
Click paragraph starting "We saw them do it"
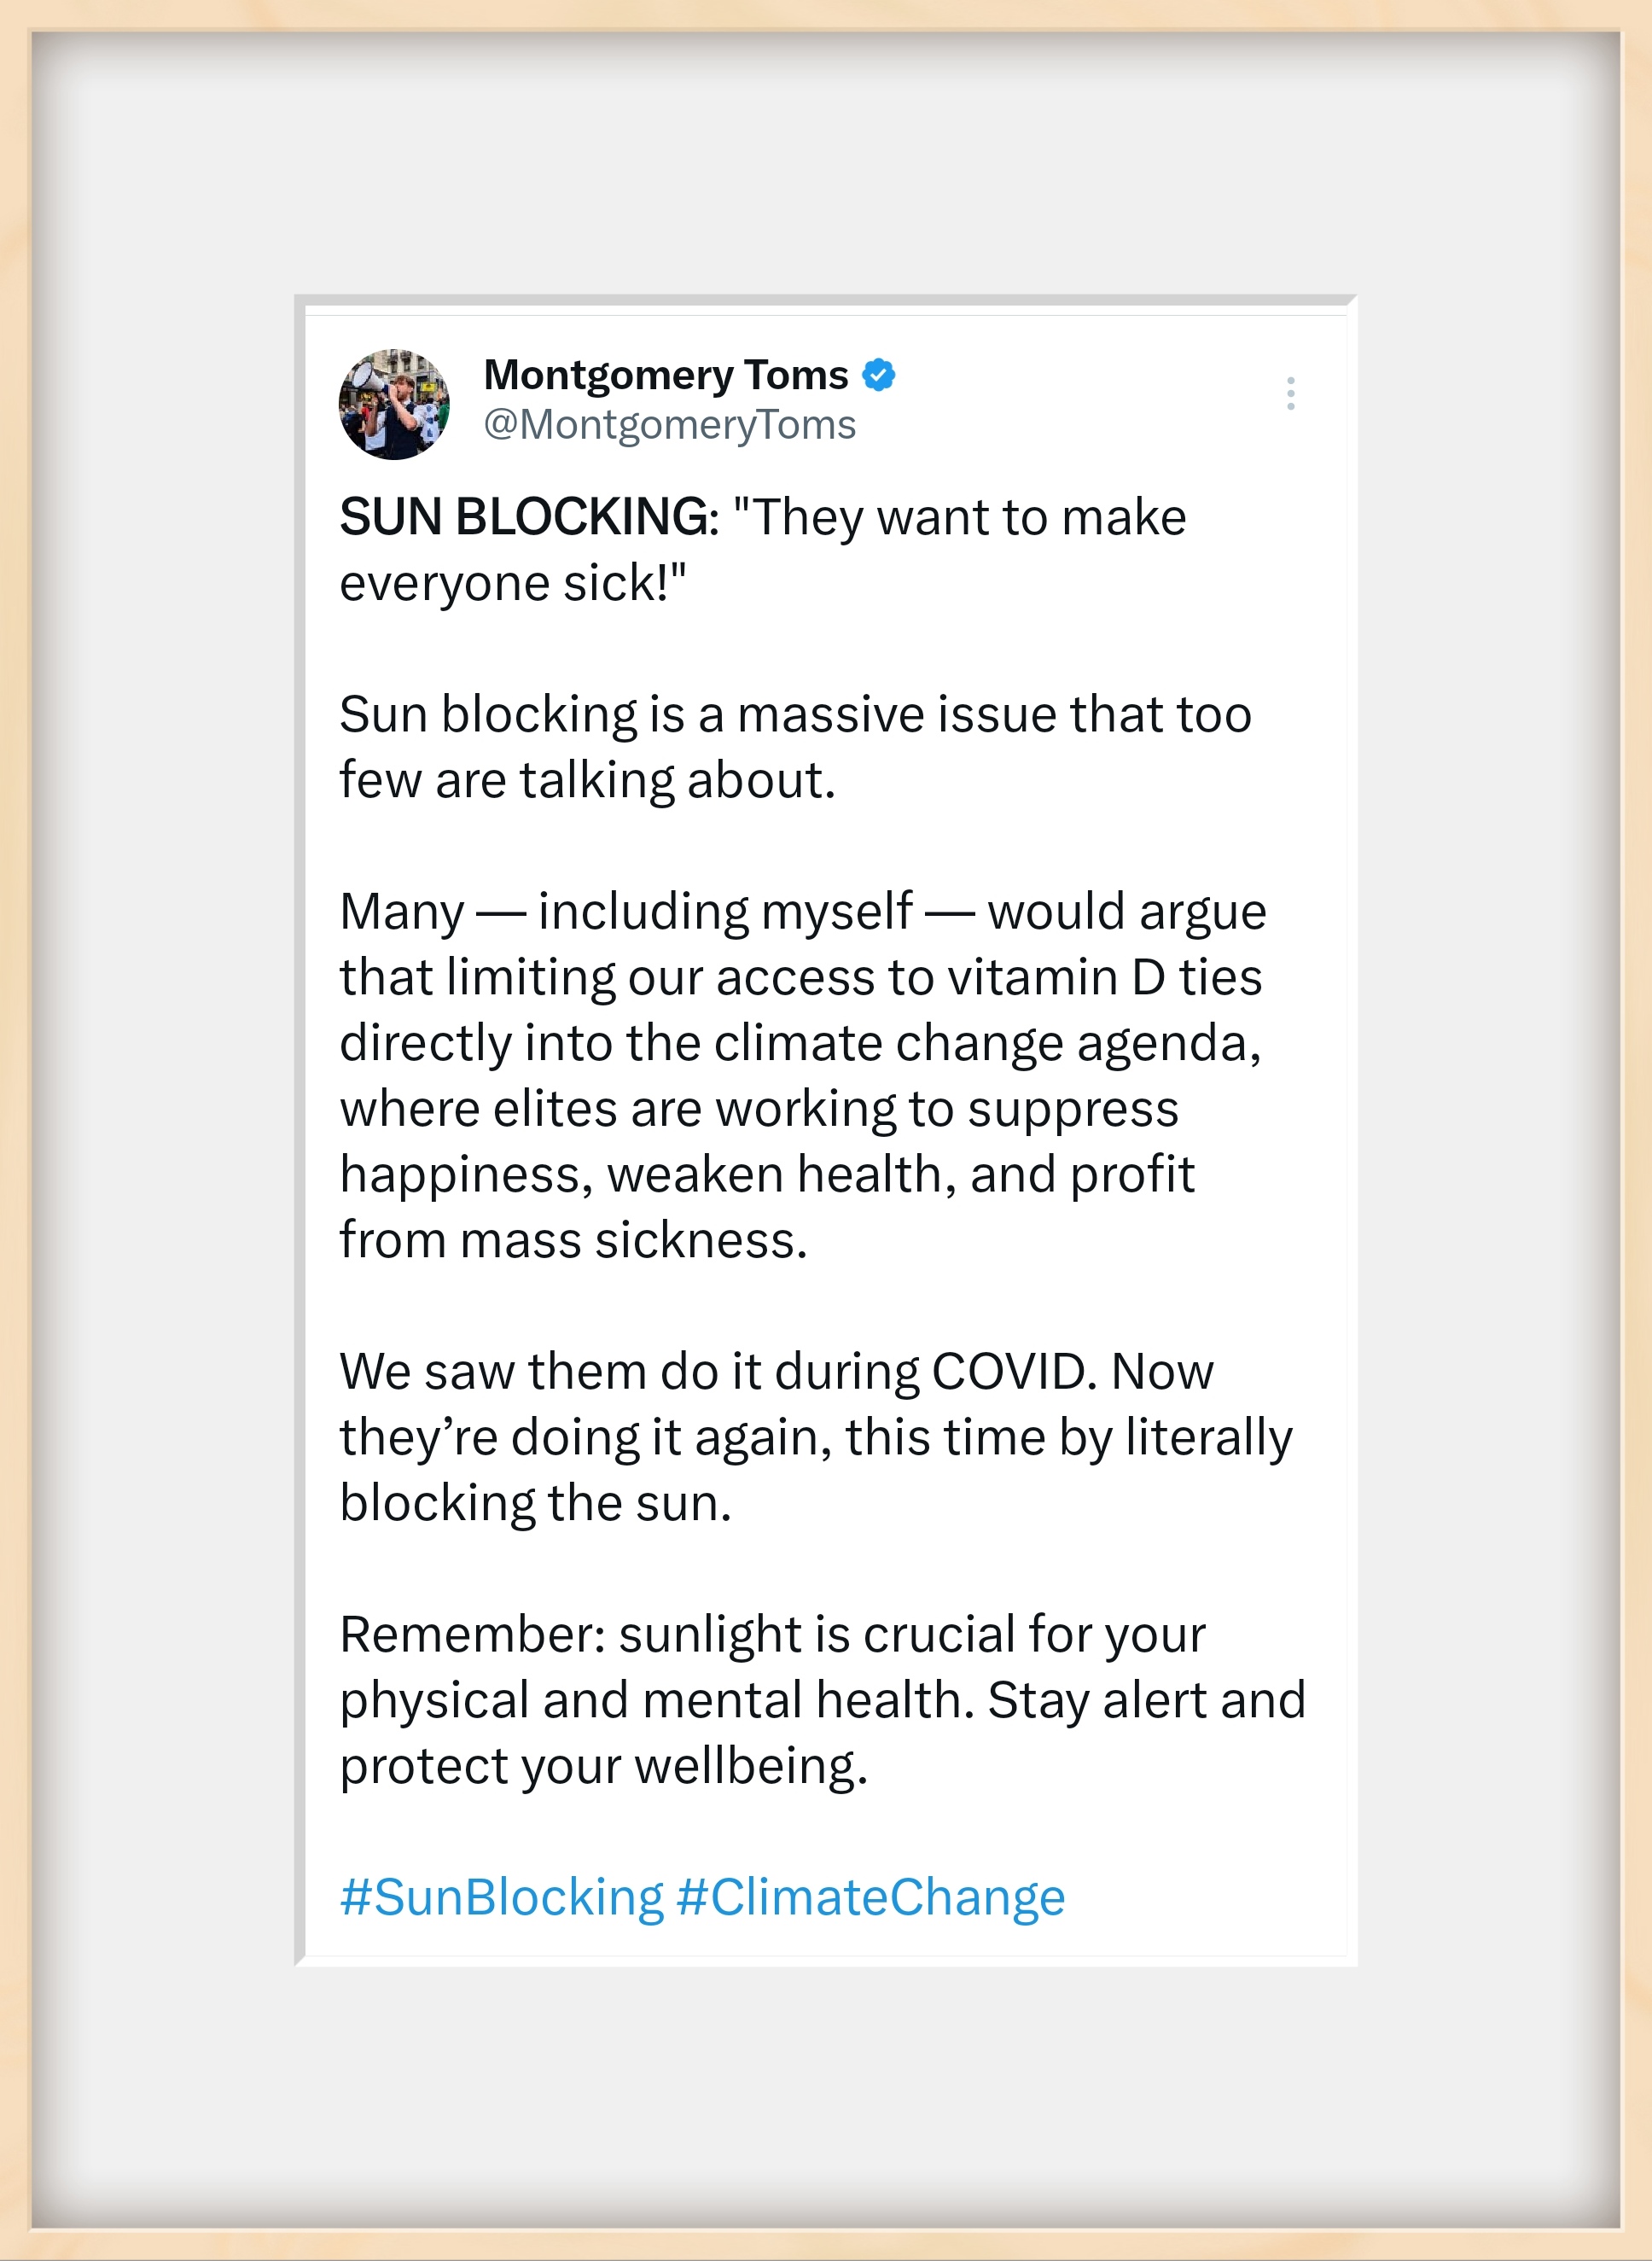click(814, 1437)
